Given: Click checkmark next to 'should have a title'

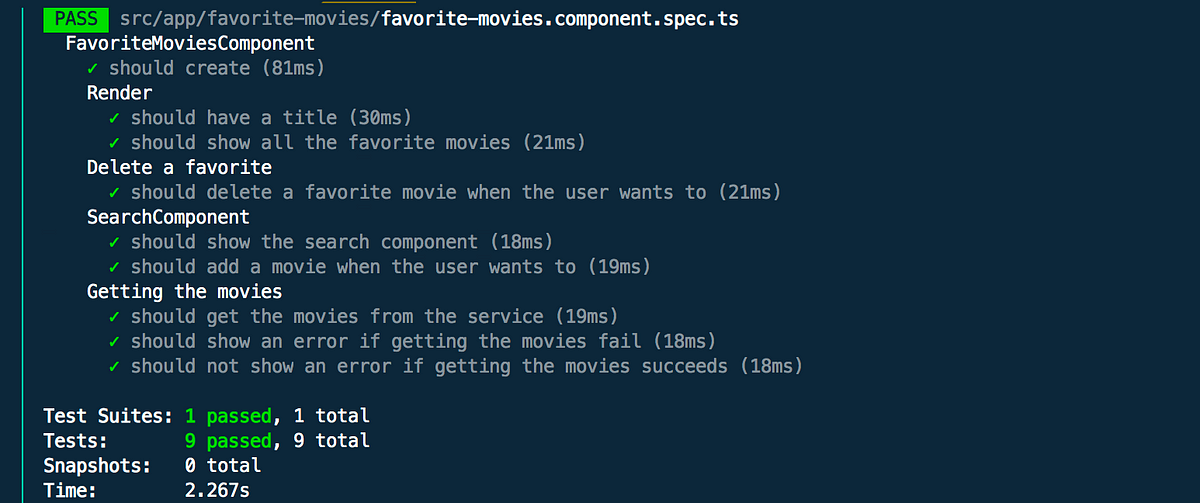Looking at the screenshot, I should coord(115,118).
